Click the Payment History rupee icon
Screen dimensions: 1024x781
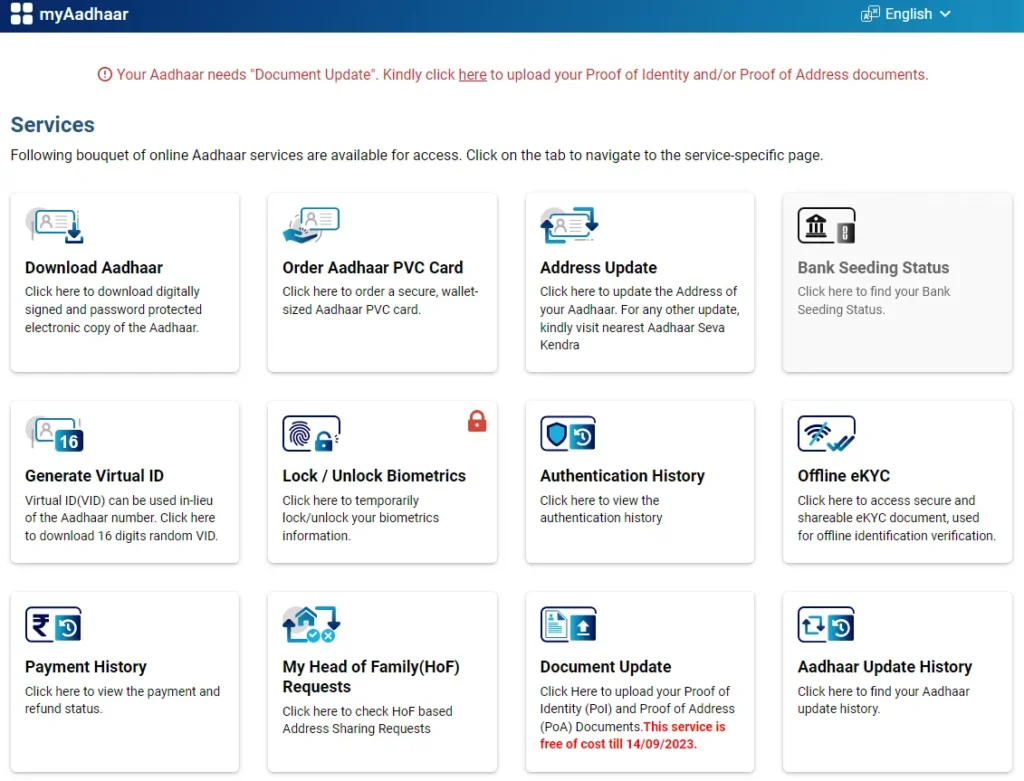point(54,624)
